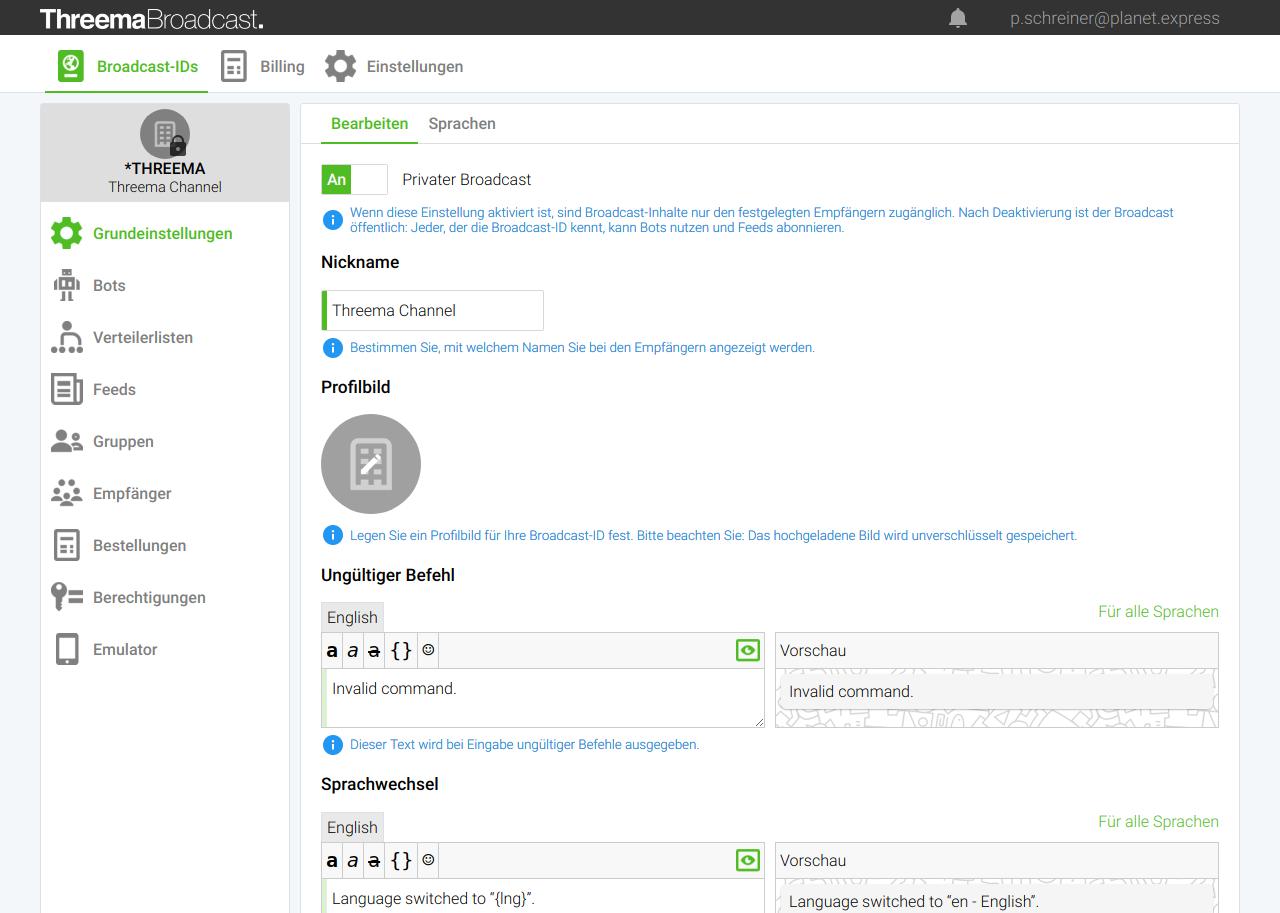This screenshot has width=1280, height=913.
Task: Click the Language switched text area
Action: [x=543, y=896]
